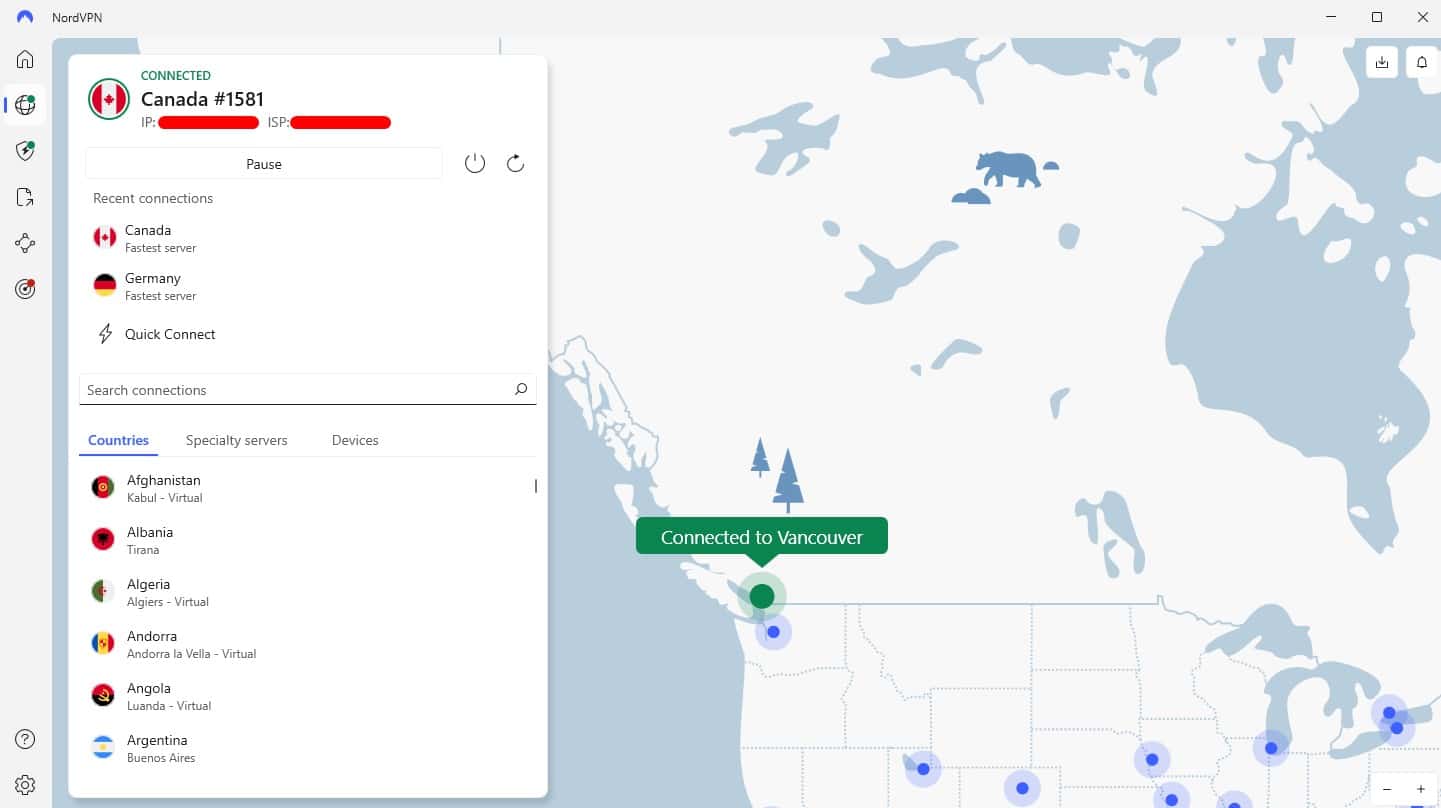Zoom in the map with plus button
This screenshot has height=808, width=1441.
pyautogui.click(x=1420, y=789)
